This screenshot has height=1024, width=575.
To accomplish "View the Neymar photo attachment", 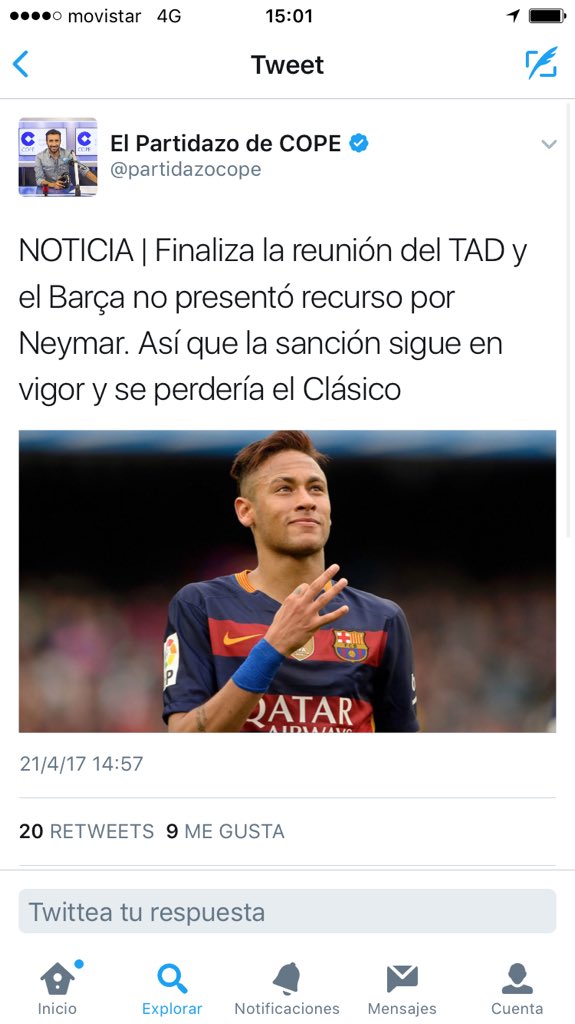I will 287,581.
